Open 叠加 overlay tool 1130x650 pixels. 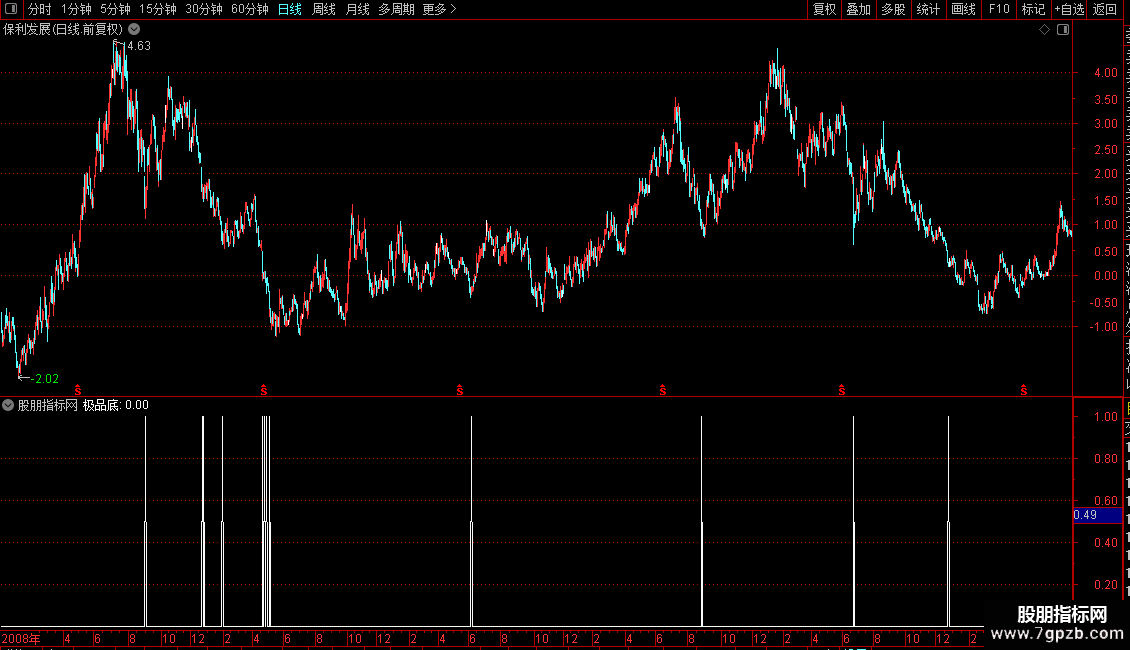(858, 9)
